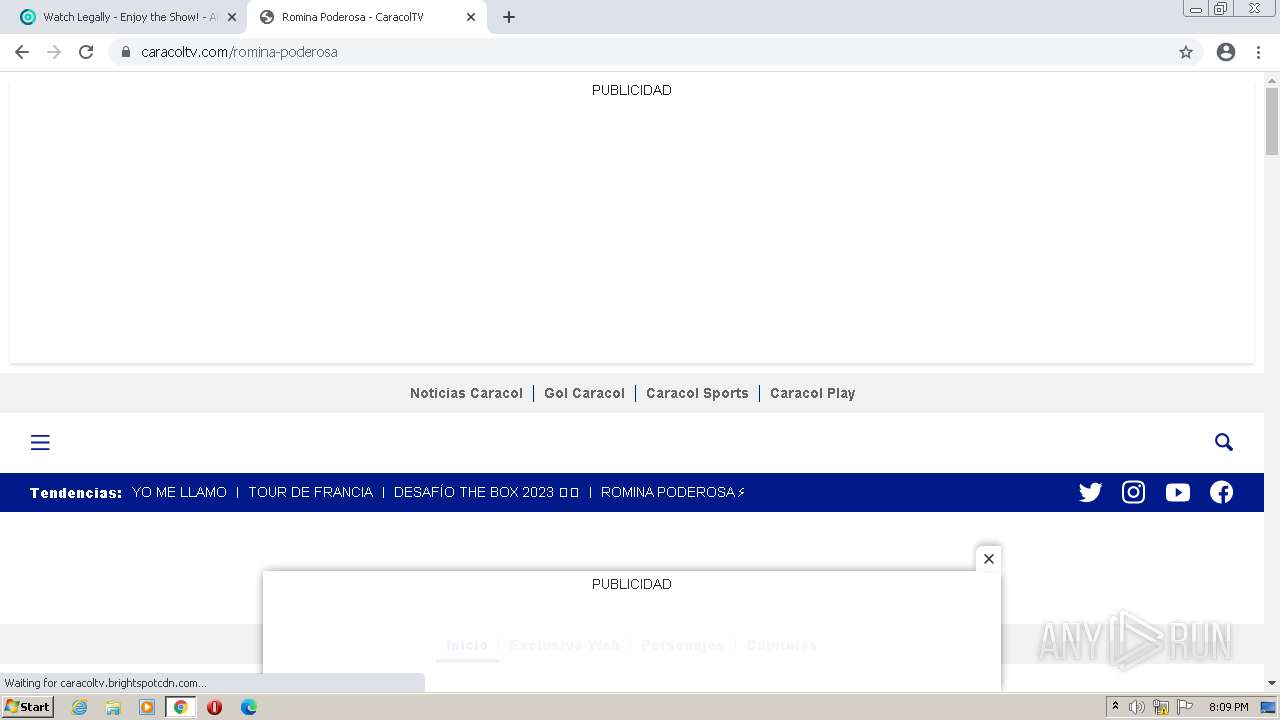Open the Facebook icon link
Screen dimensions: 1280x720
[x=1221, y=492]
